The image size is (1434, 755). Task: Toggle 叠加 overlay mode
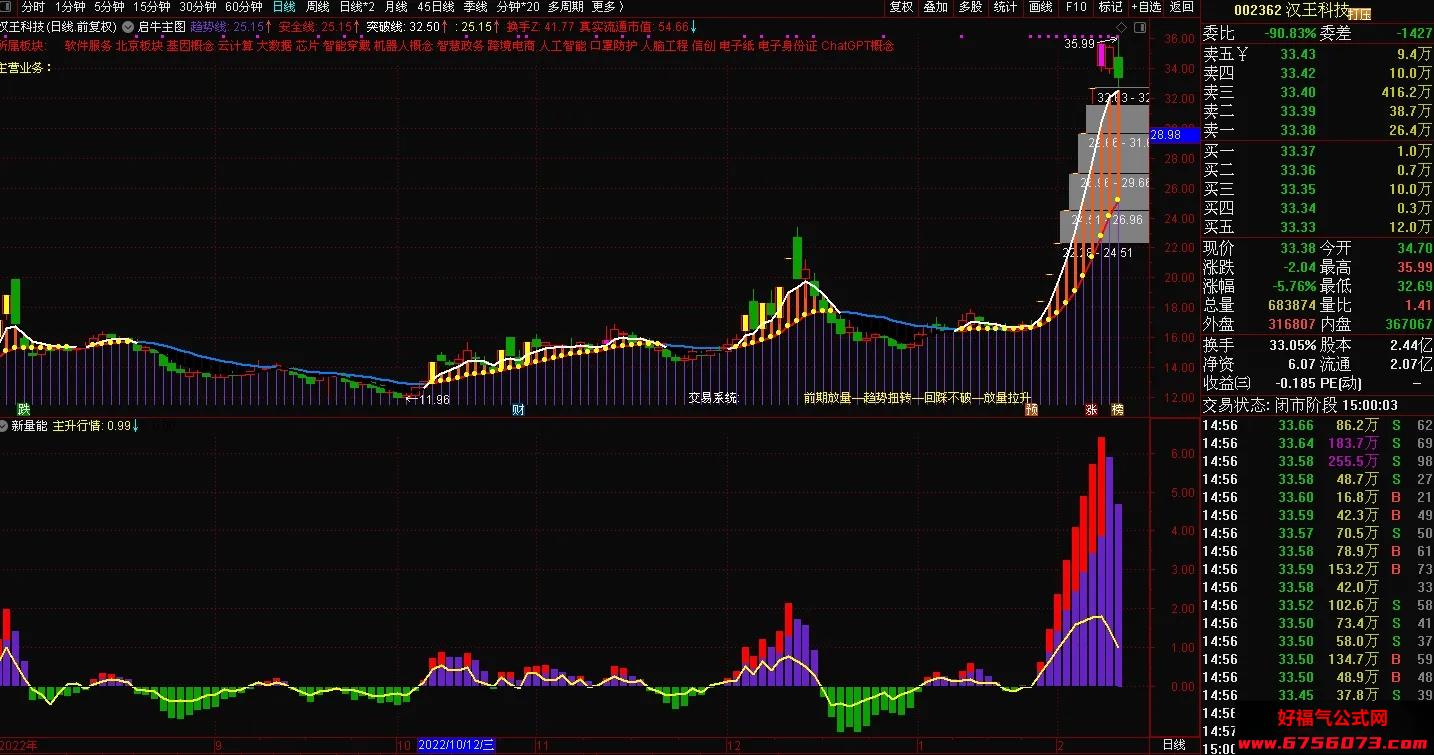pos(935,7)
